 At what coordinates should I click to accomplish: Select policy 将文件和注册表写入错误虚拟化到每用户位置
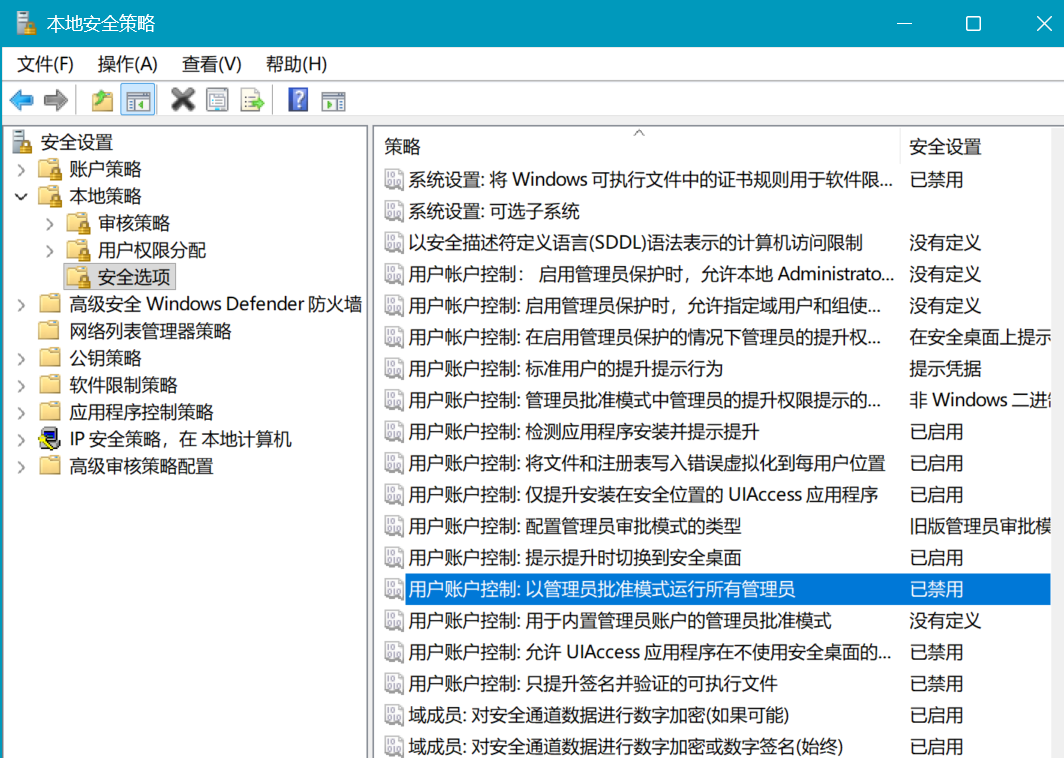pyautogui.click(x=647, y=463)
